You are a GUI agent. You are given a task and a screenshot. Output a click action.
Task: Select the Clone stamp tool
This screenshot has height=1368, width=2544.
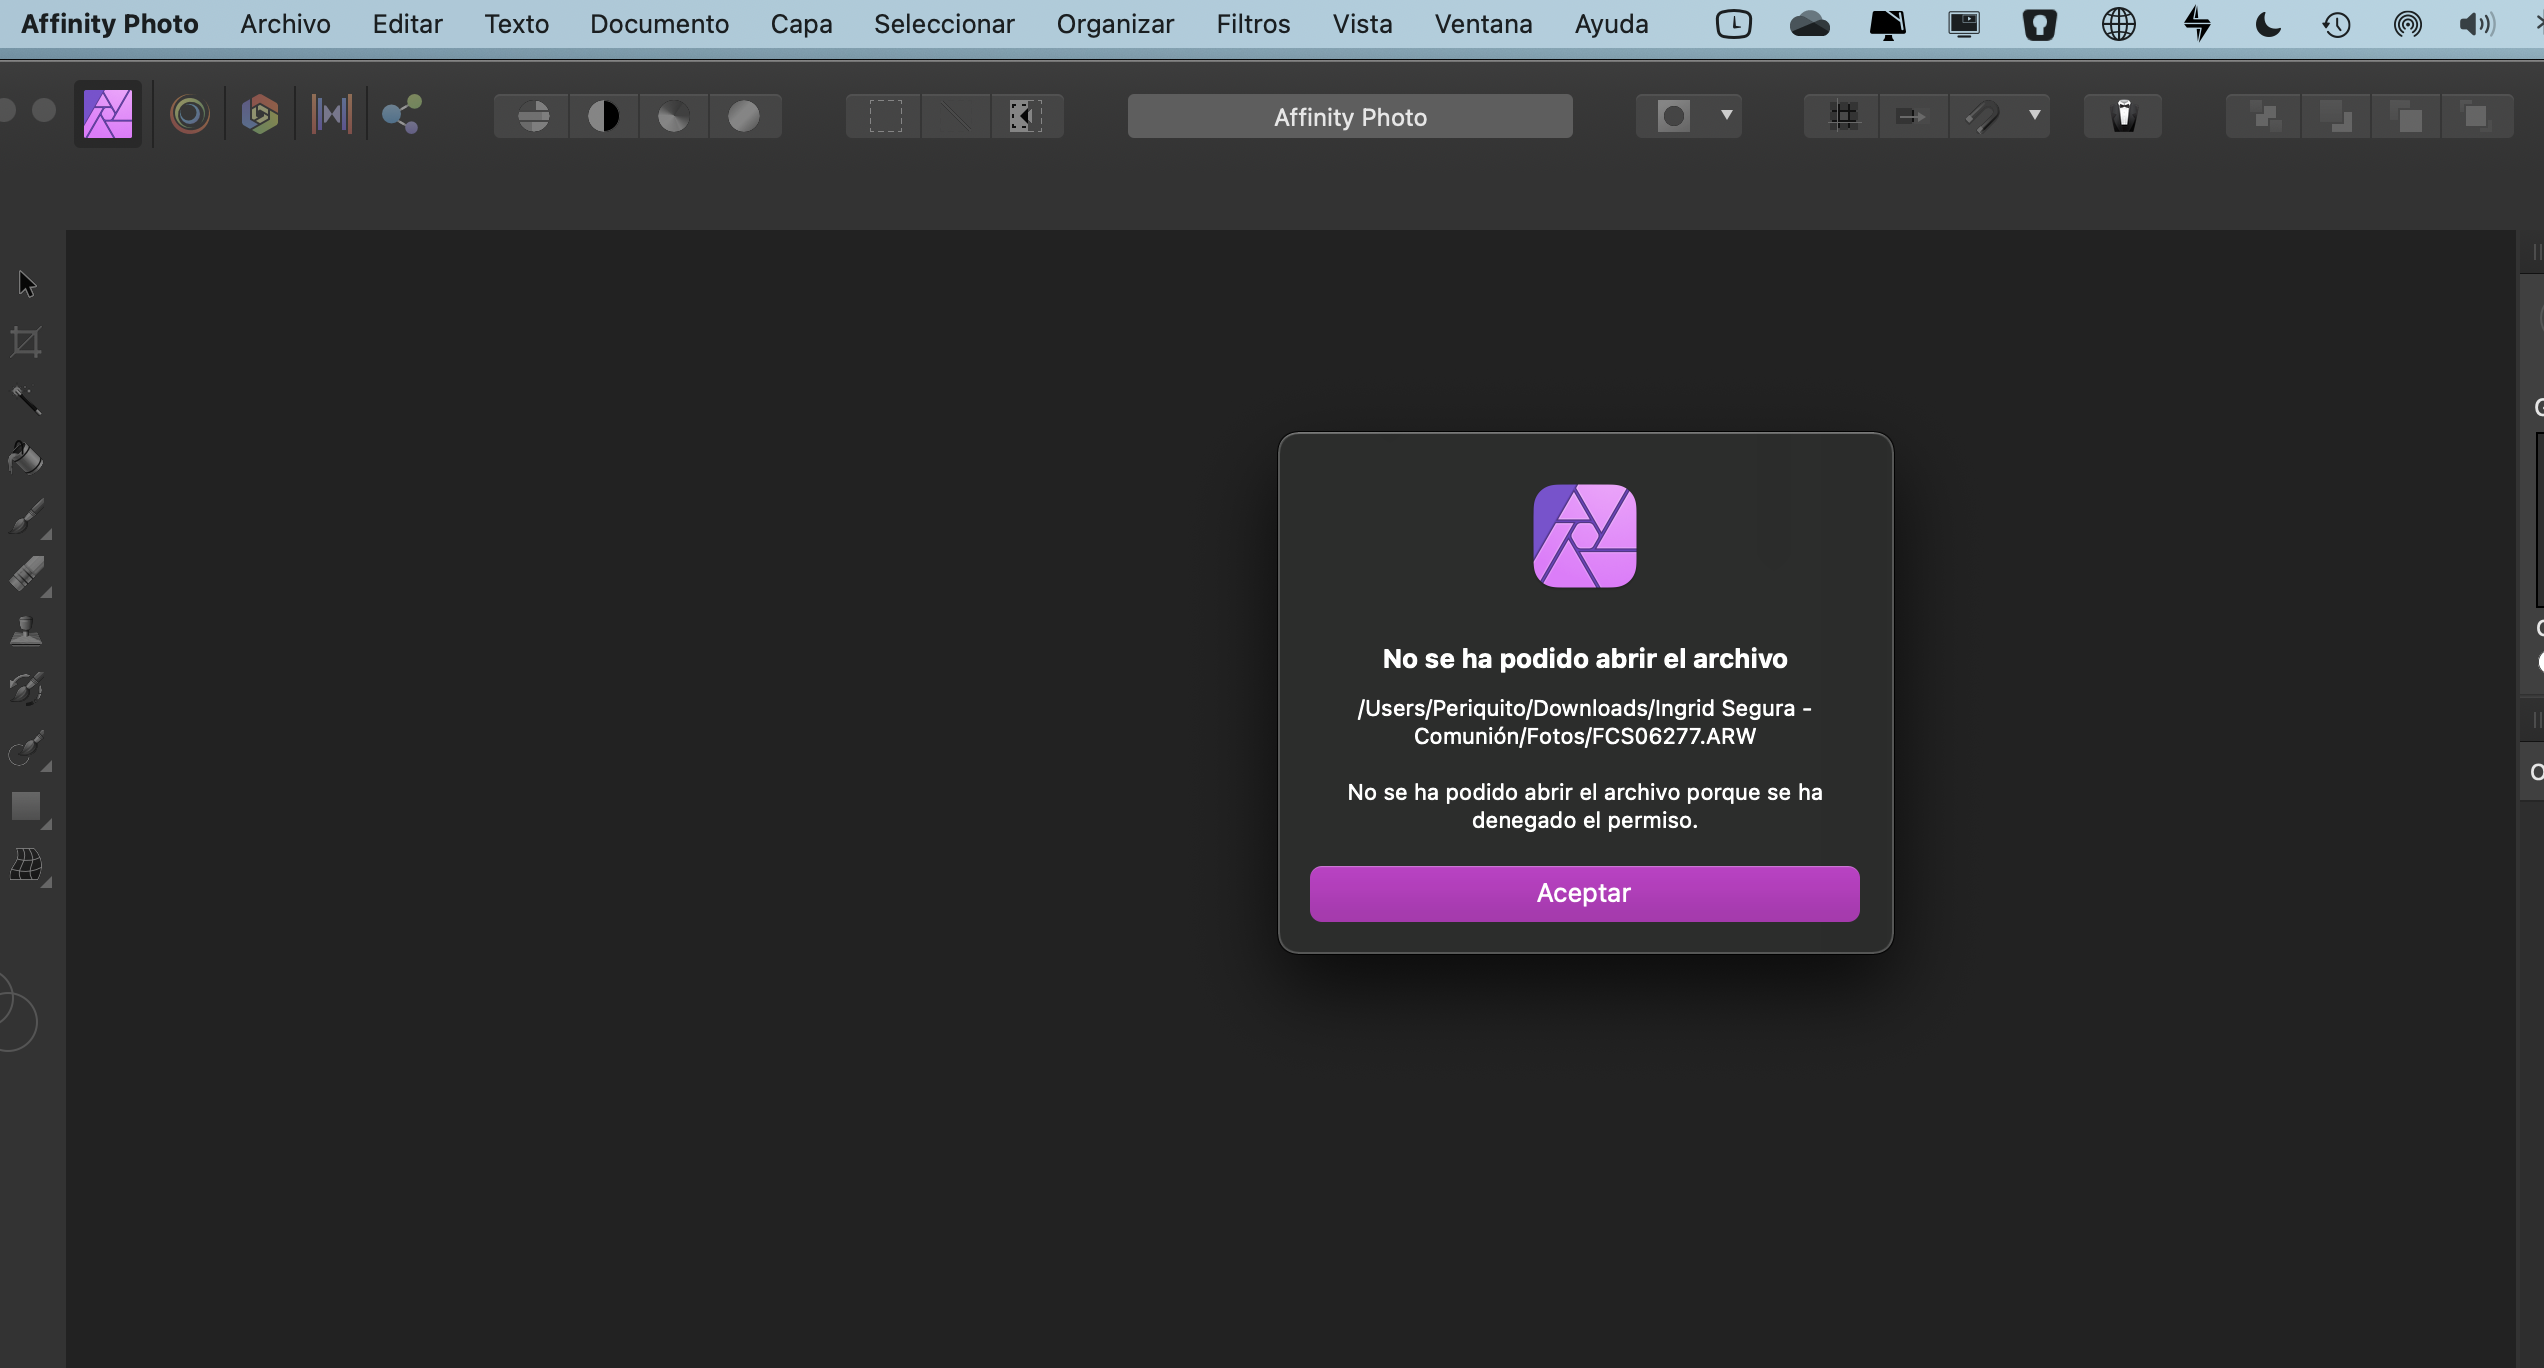26,632
